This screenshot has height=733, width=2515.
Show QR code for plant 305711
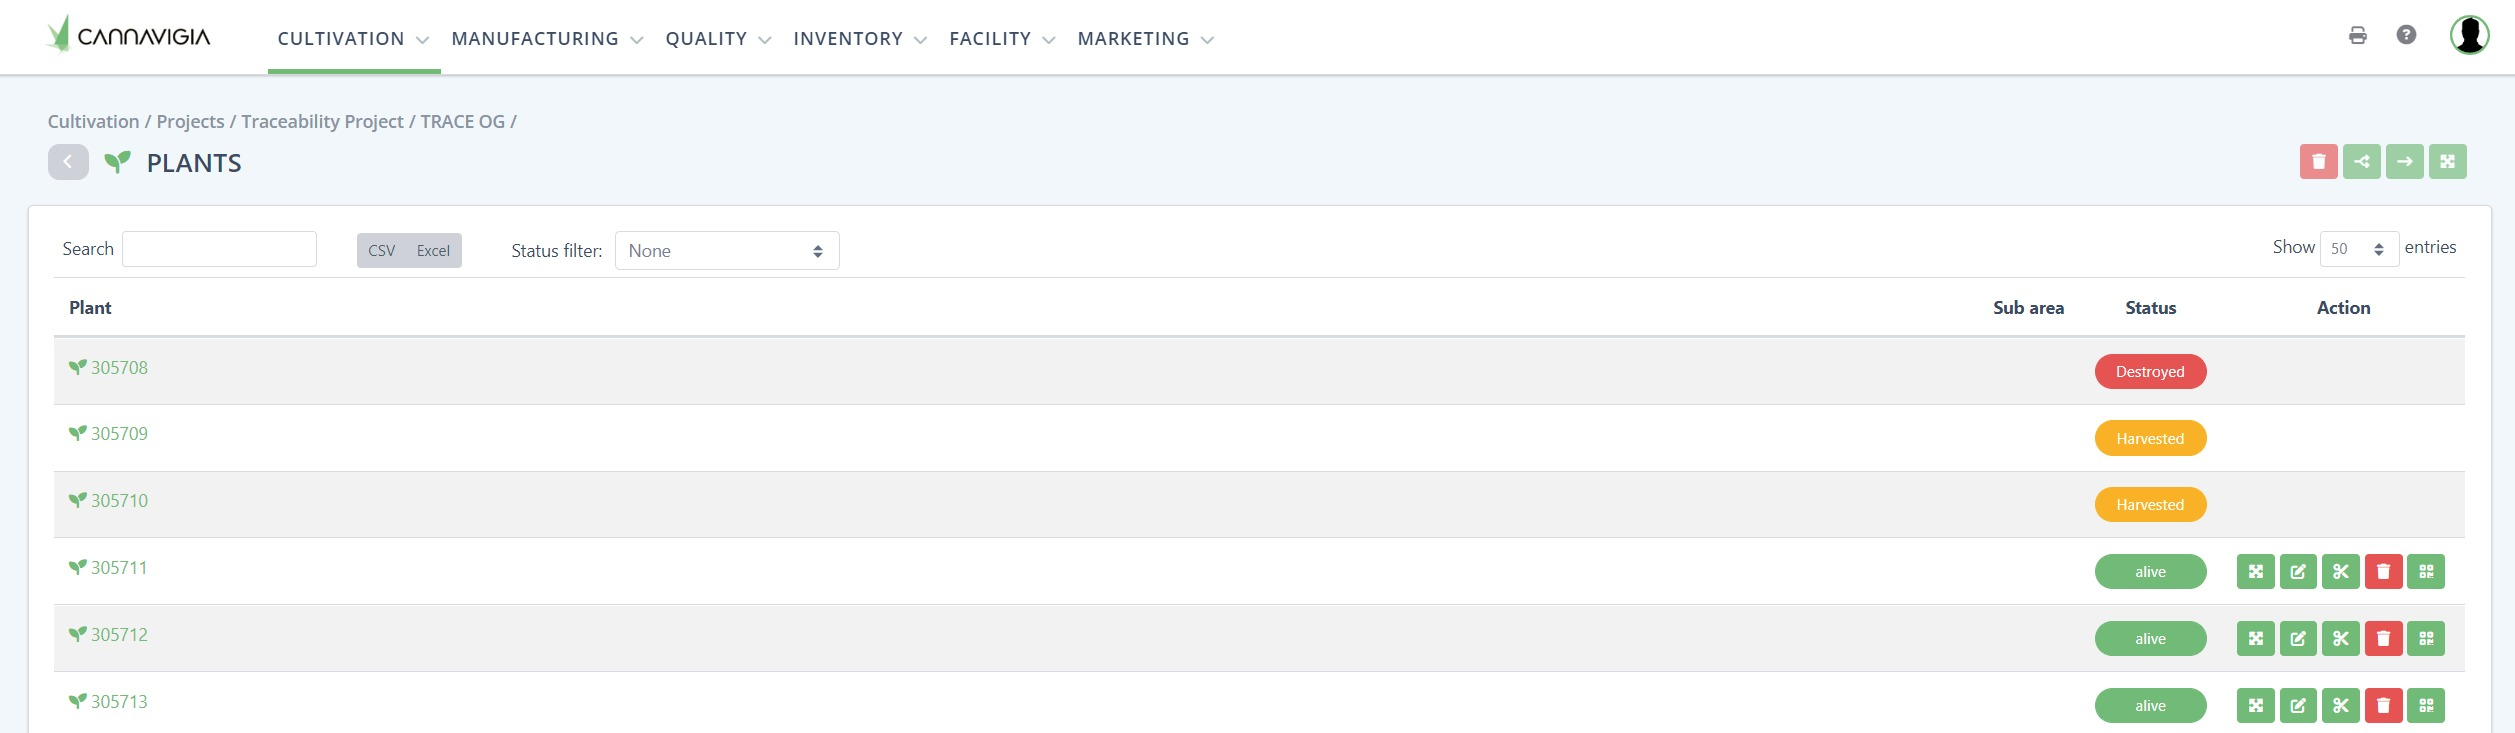[x=2425, y=572]
